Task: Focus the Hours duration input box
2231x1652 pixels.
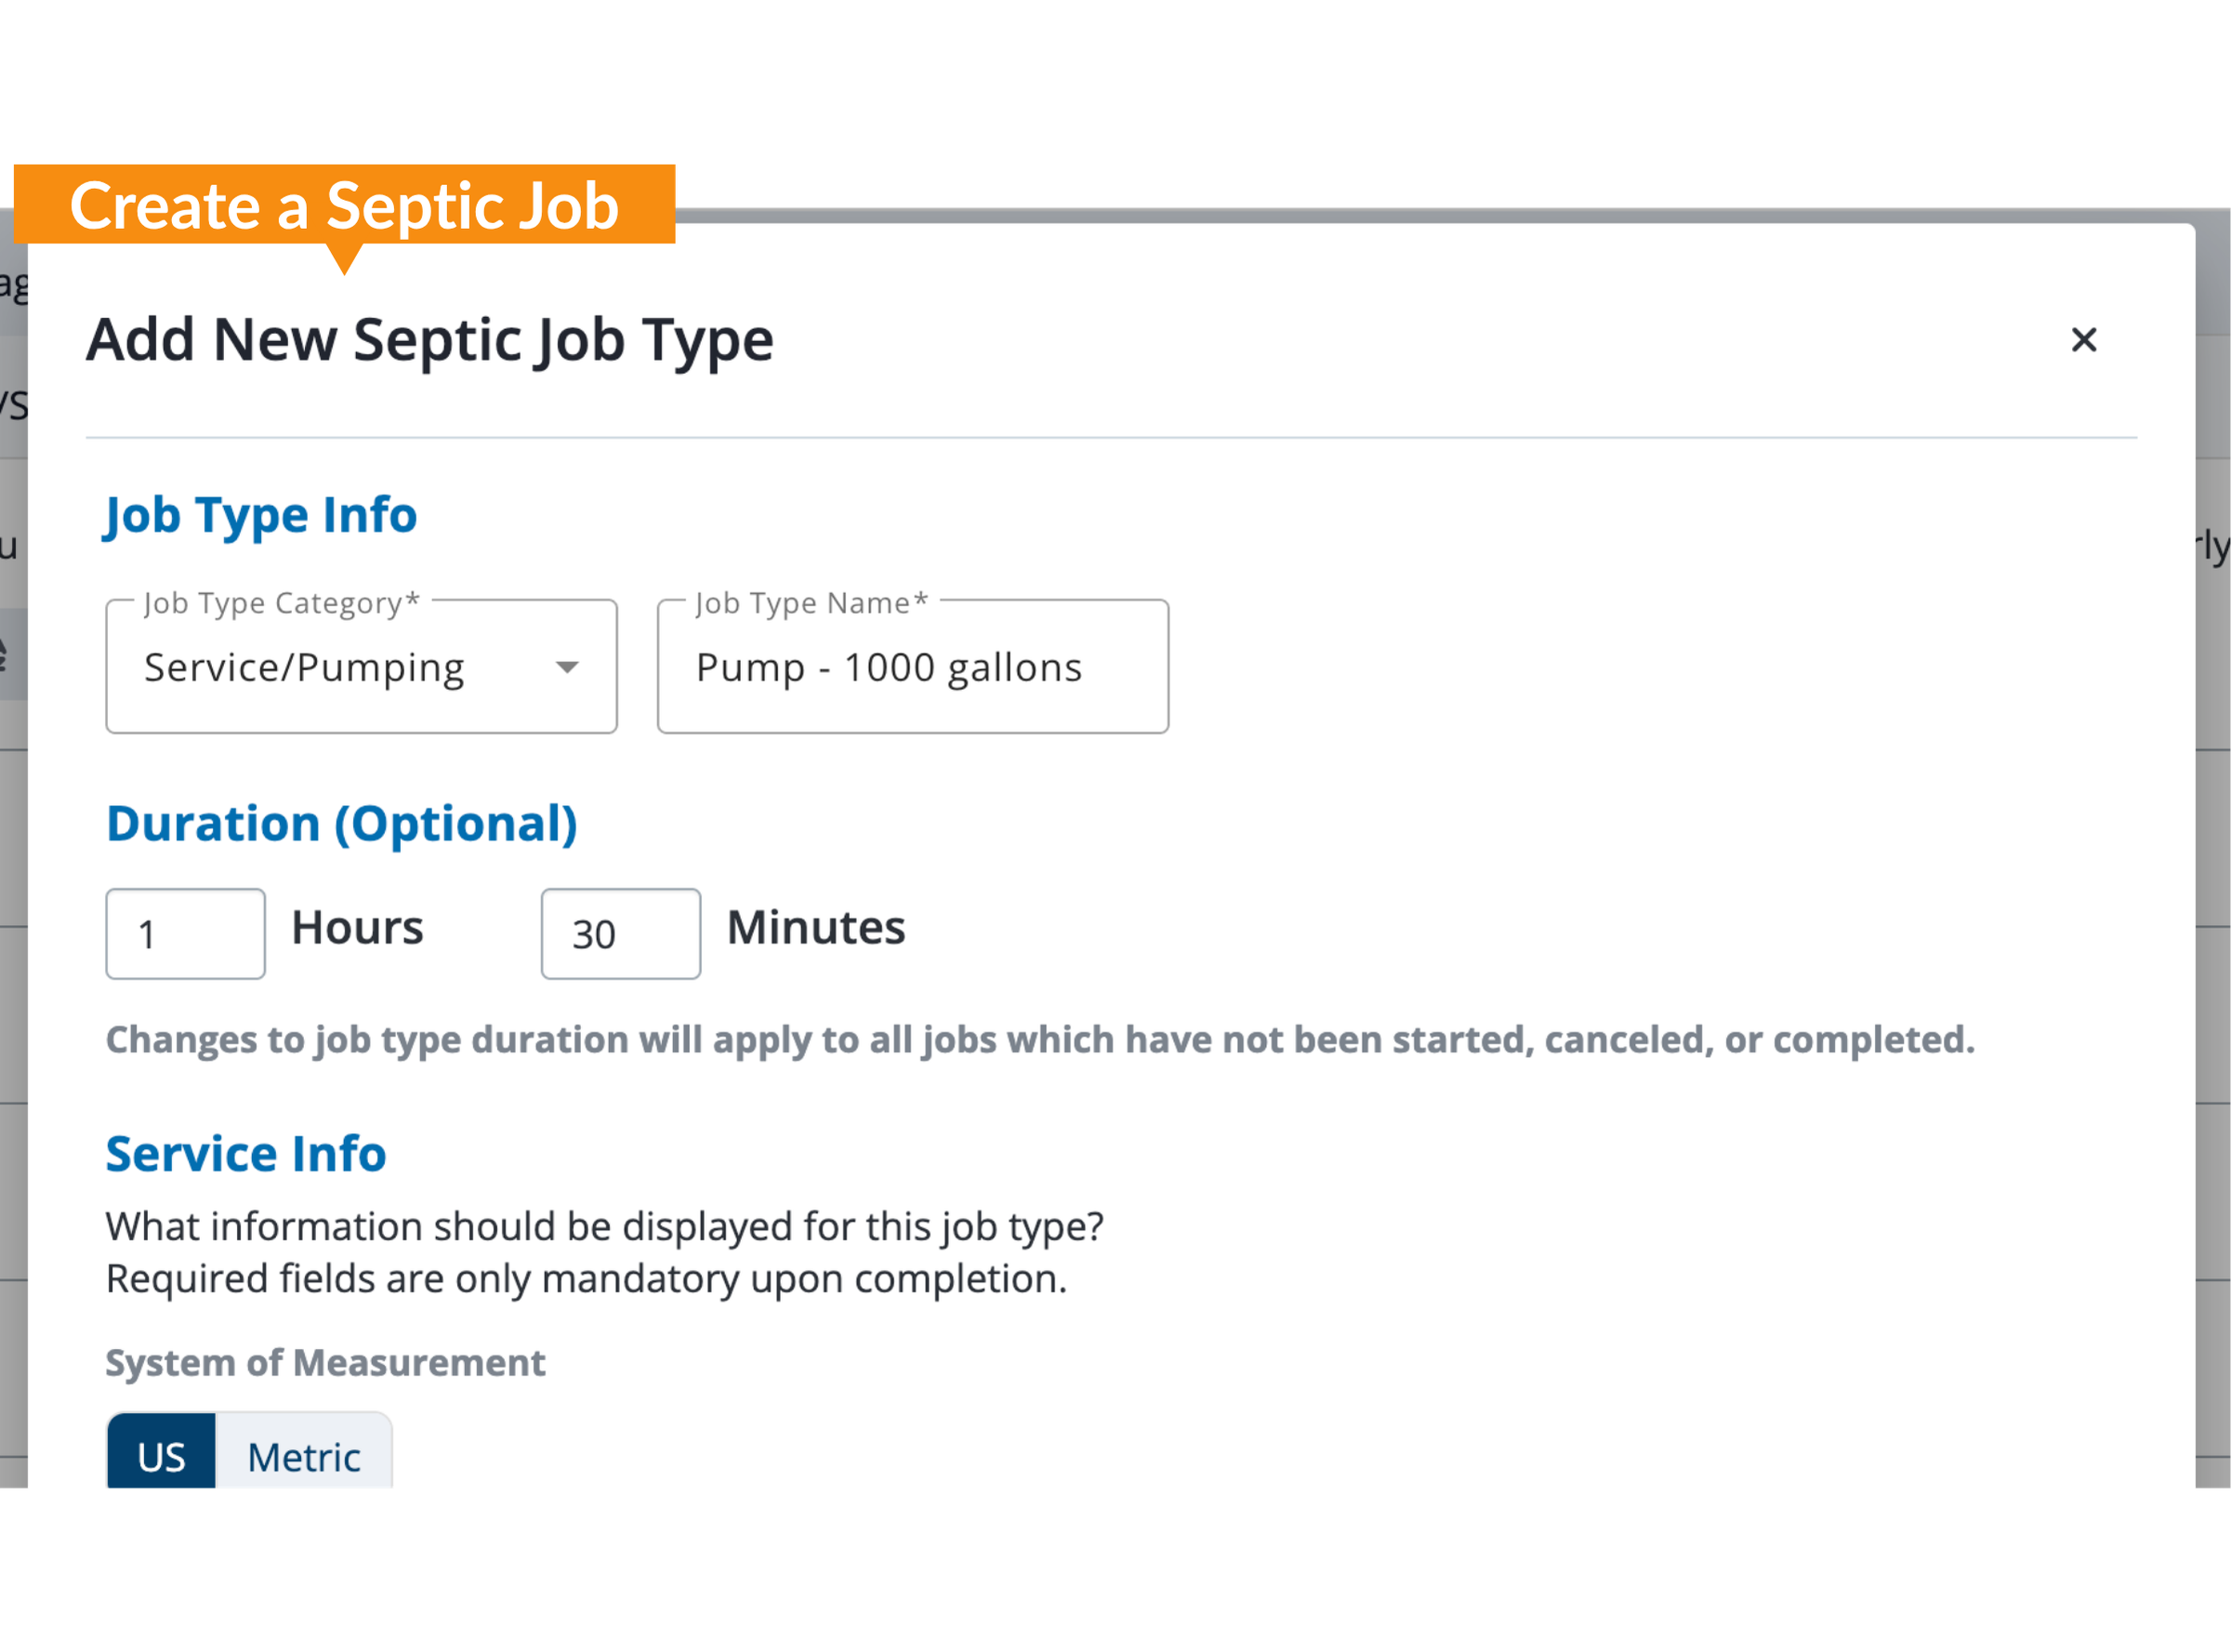Action: pos(186,933)
